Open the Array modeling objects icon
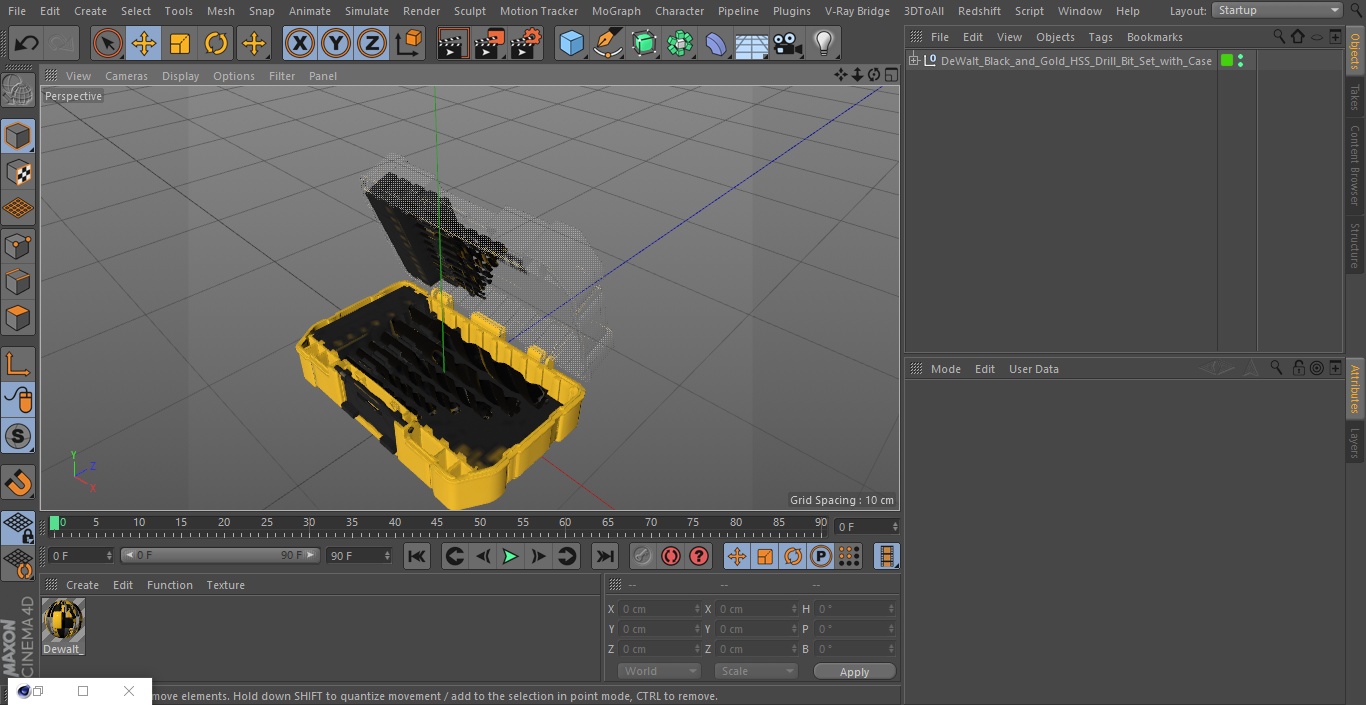Viewport: 1366px width, 705px height. coord(680,43)
